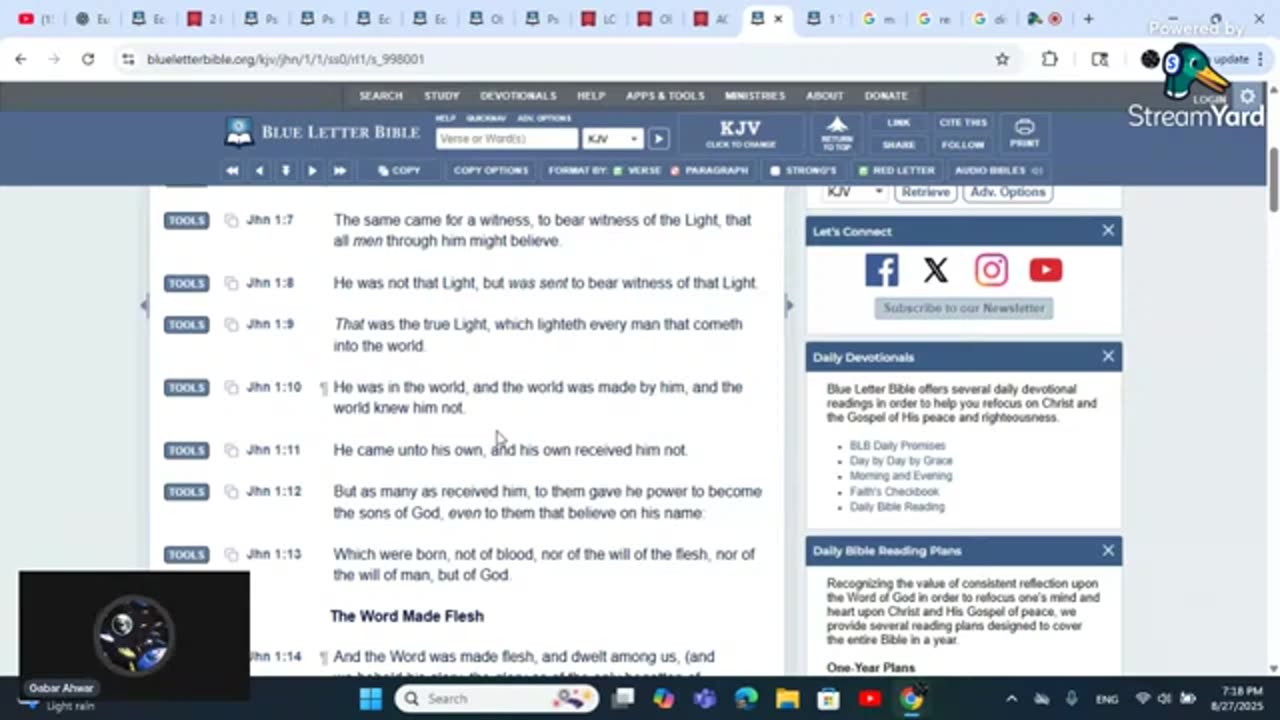The width and height of the screenshot is (1280, 720).
Task: Click the page vertical scrollbar thumb
Action: (x=1273, y=179)
